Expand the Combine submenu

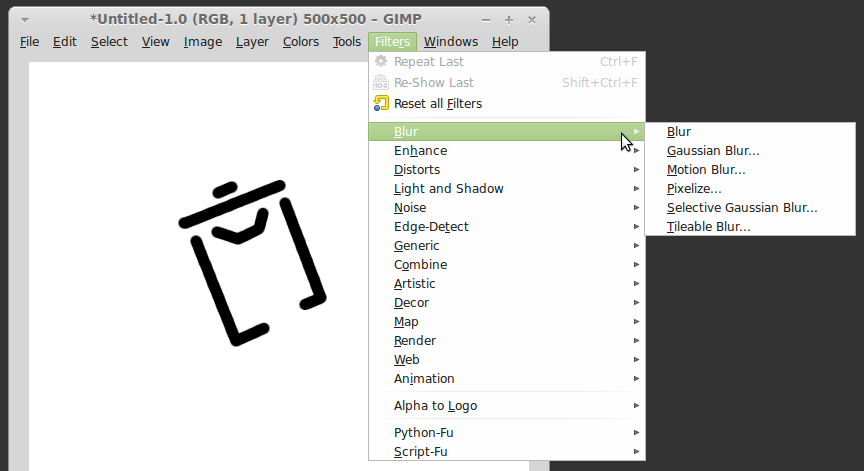pos(506,264)
